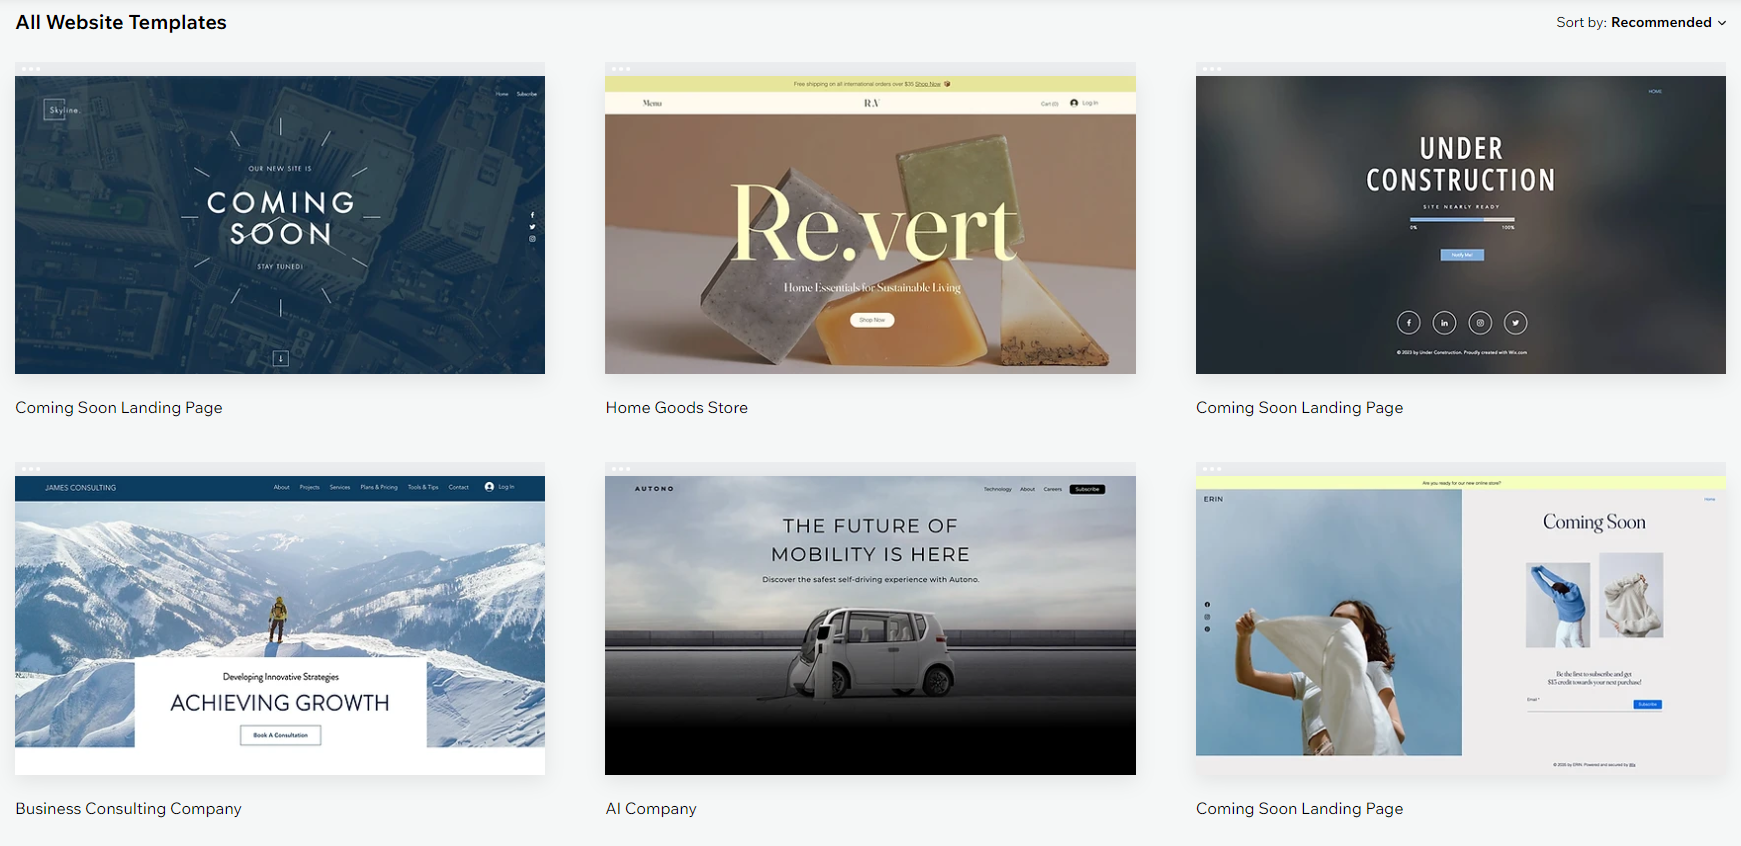Click the Twitter icon in Under Construction template
The image size is (1741, 846).
[x=1516, y=322]
